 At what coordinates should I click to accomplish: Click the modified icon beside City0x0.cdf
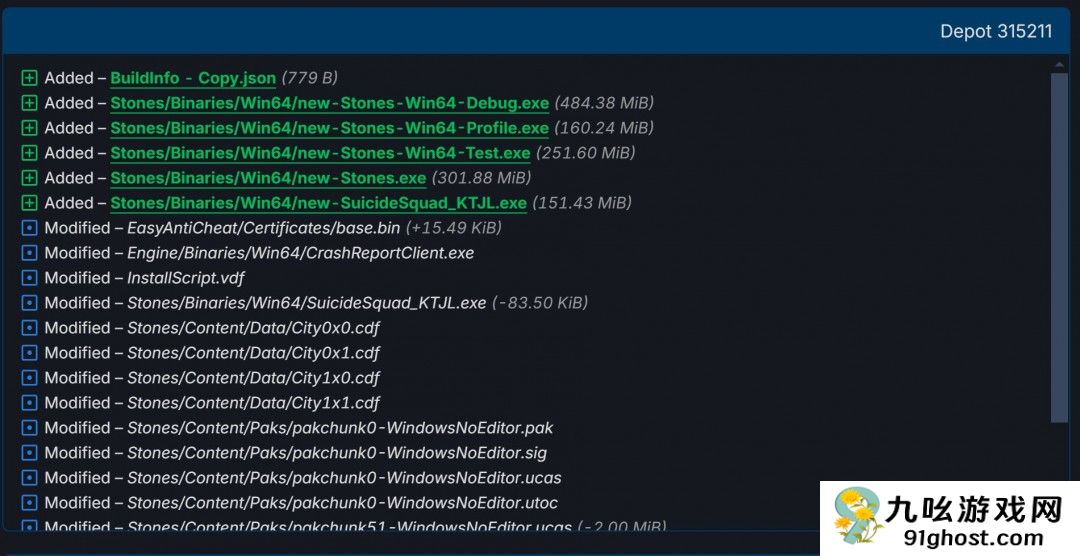pyautogui.click(x=29, y=328)
